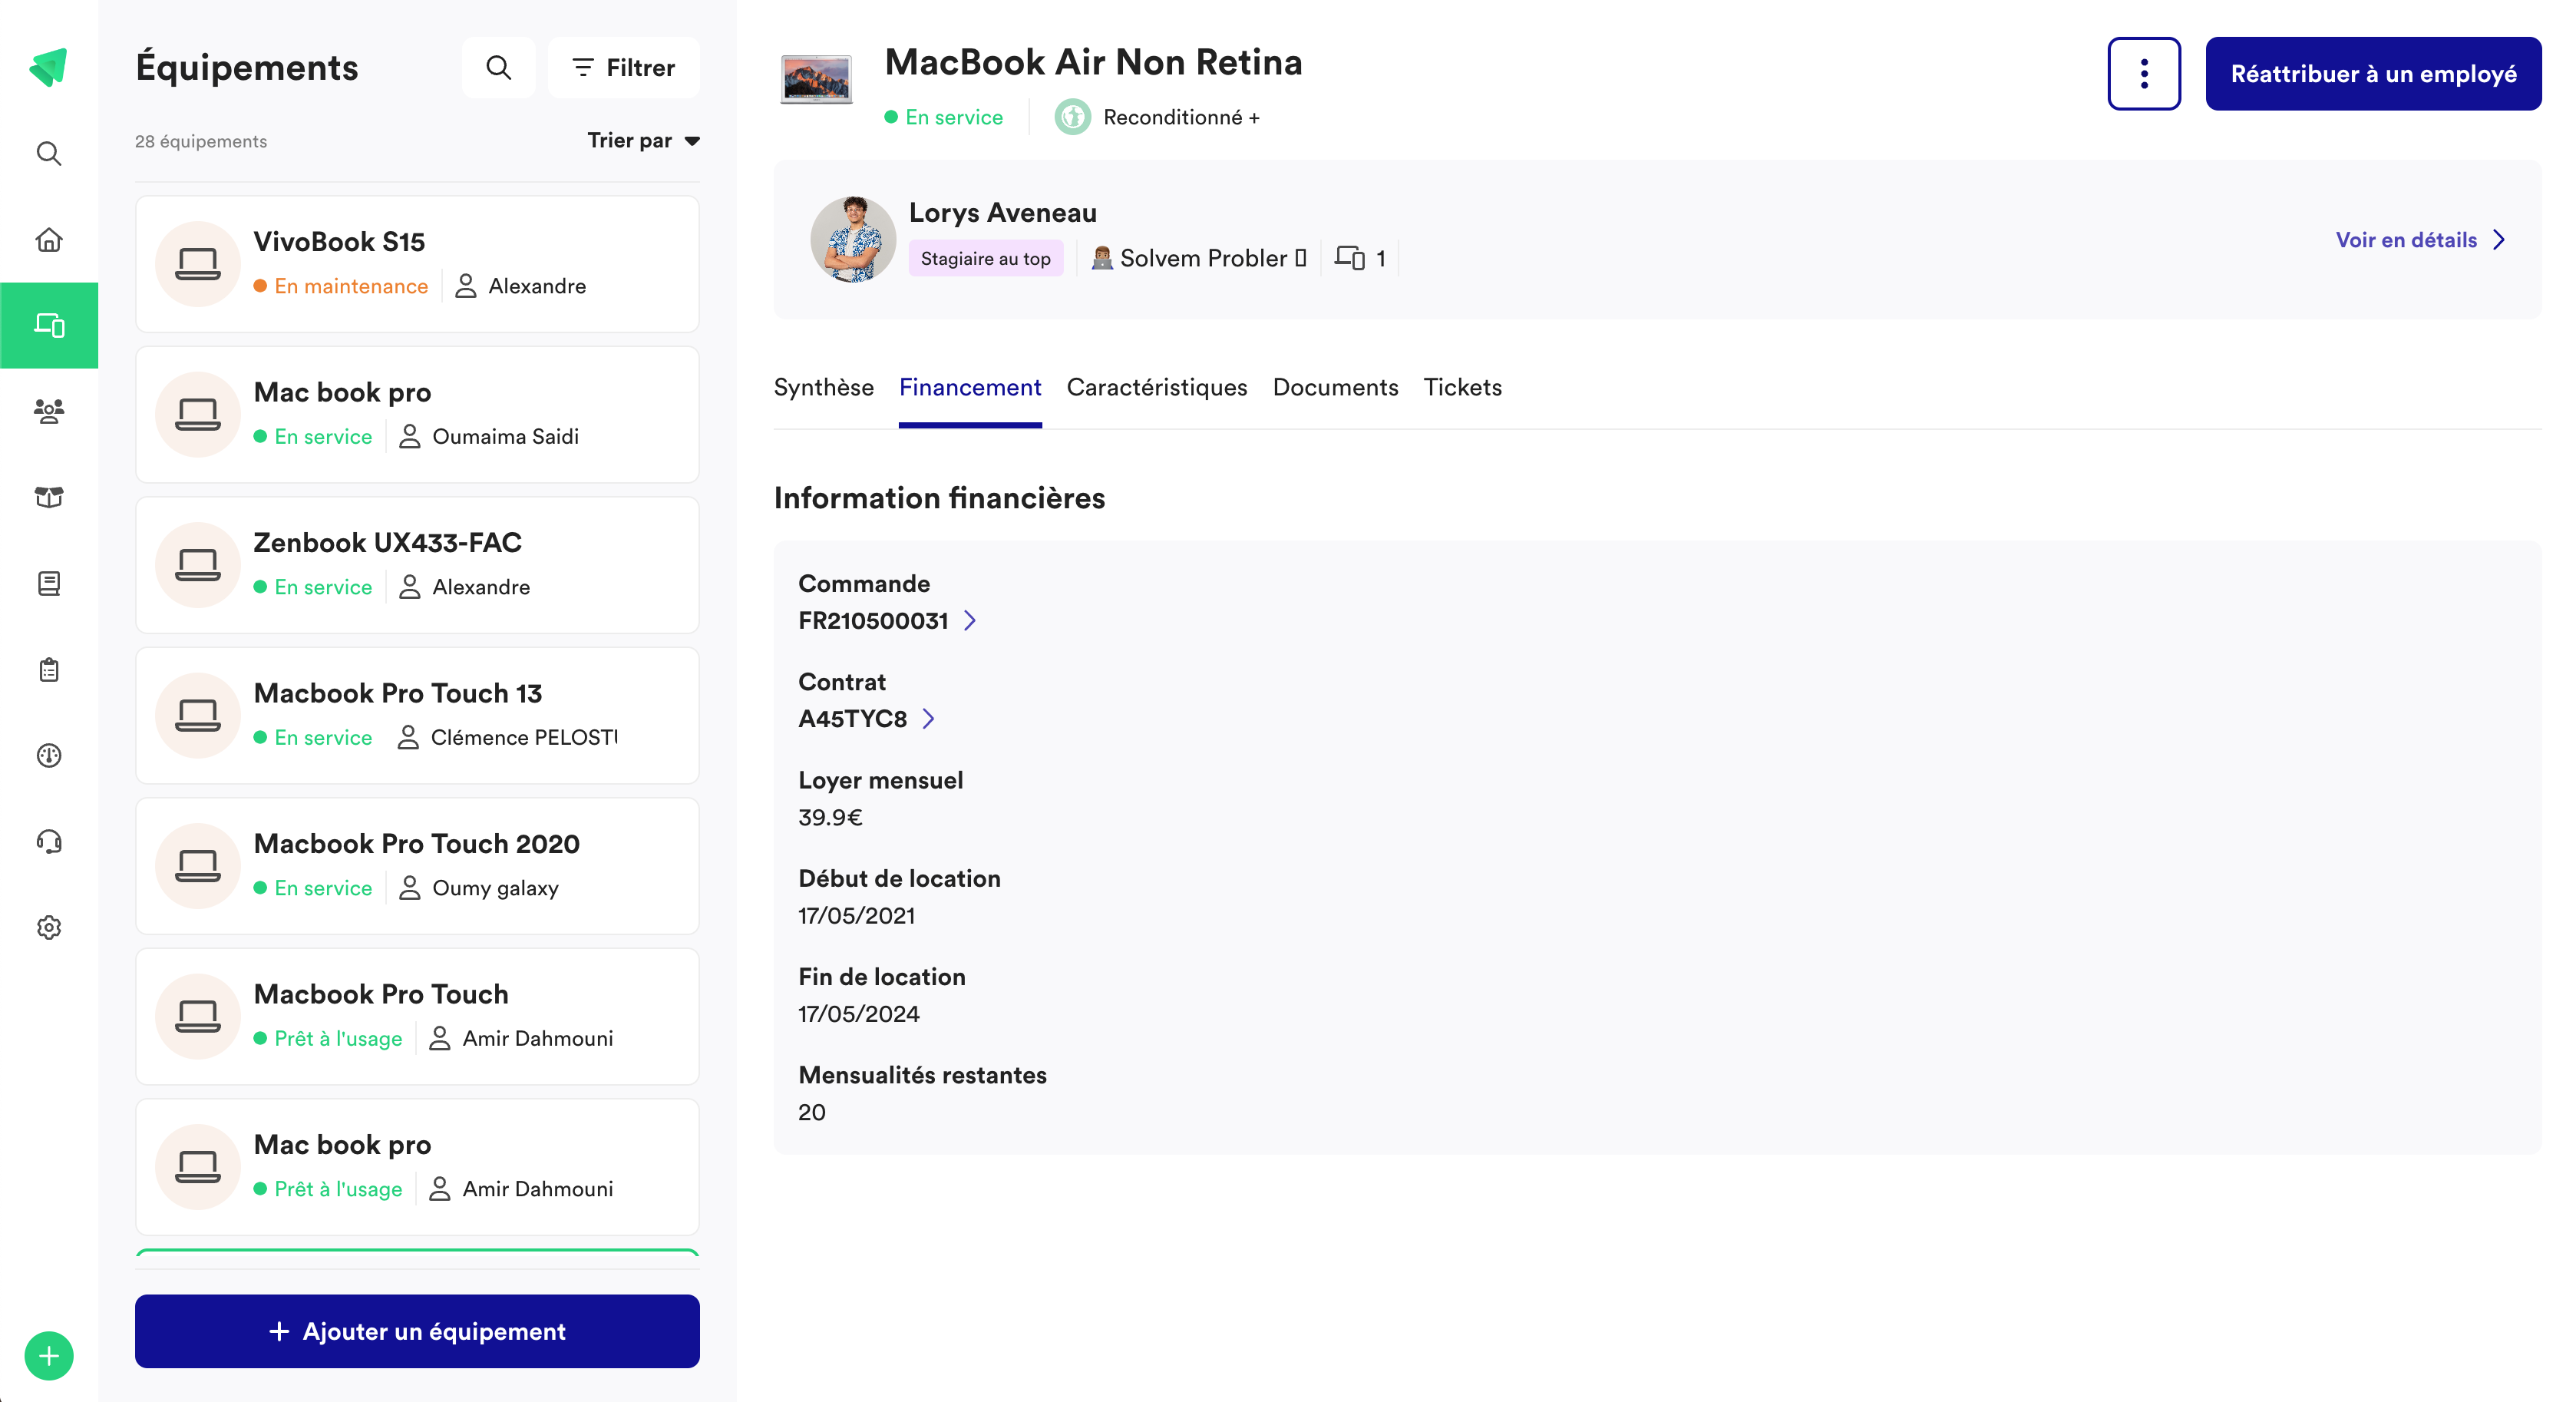
Task: Switch to the Synthèse tab
Action: [x=823, y=388]
